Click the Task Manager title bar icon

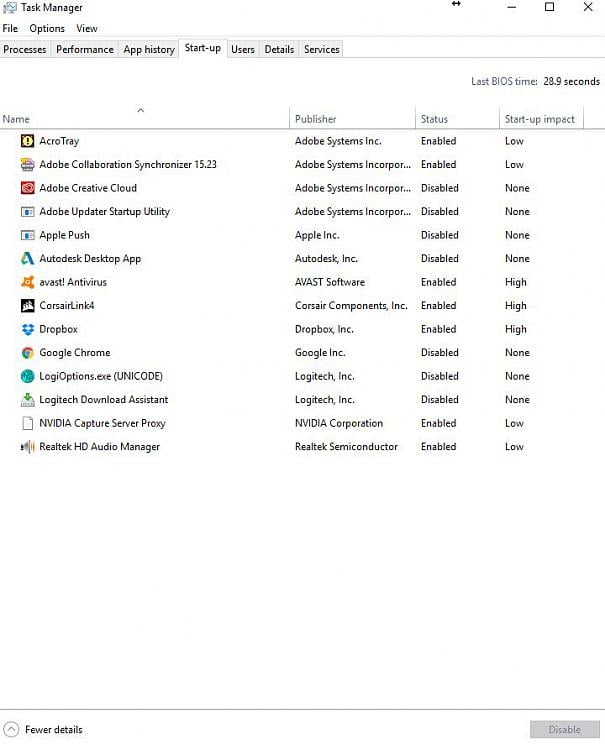(x=10, y=8)
